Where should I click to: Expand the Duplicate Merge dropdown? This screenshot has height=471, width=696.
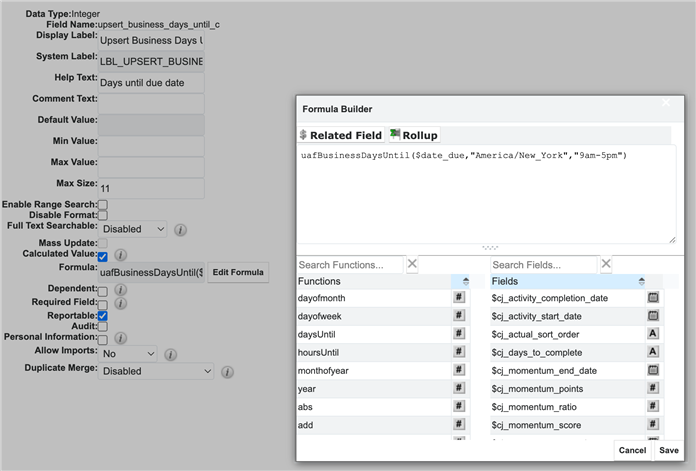coord(156,371)
